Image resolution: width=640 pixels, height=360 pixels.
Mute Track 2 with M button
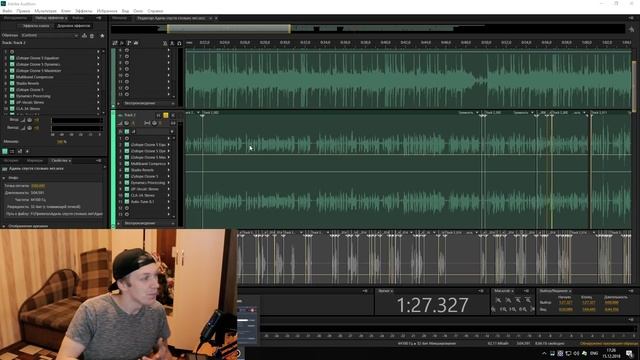coord(158,116)
